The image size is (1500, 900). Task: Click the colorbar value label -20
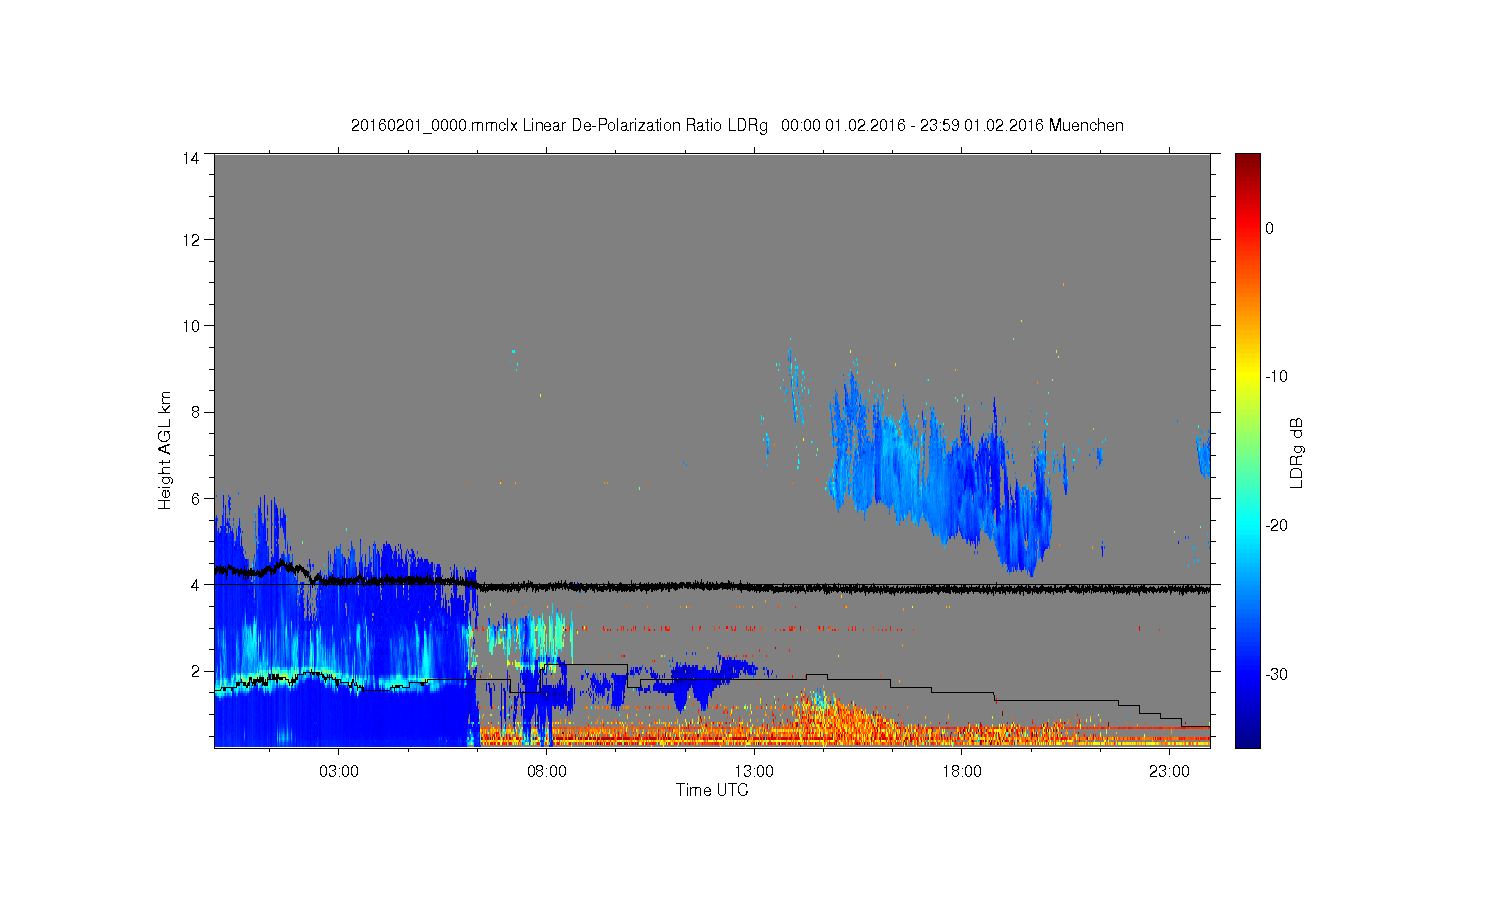click(x=1276, y=526)
